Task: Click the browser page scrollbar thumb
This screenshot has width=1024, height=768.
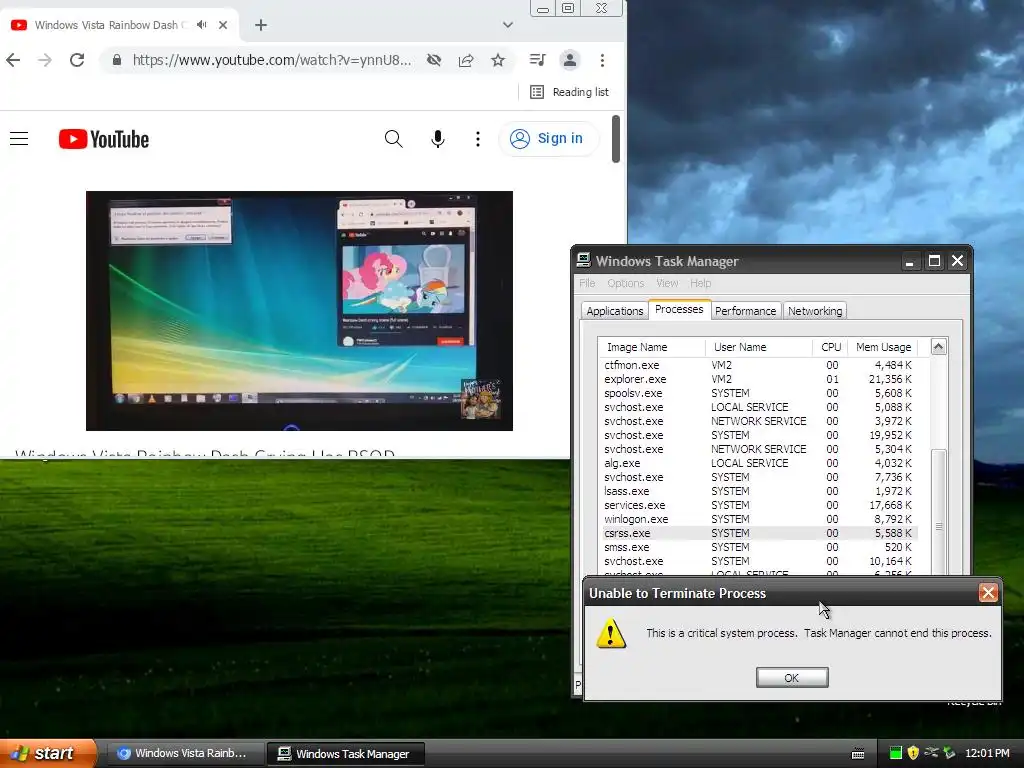Action: [x=615, y=138]
